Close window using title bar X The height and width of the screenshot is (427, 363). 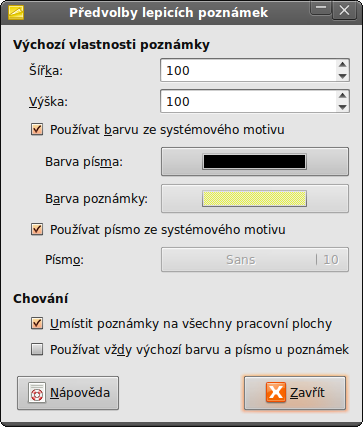pyautogui.click(x=344, y=10)
